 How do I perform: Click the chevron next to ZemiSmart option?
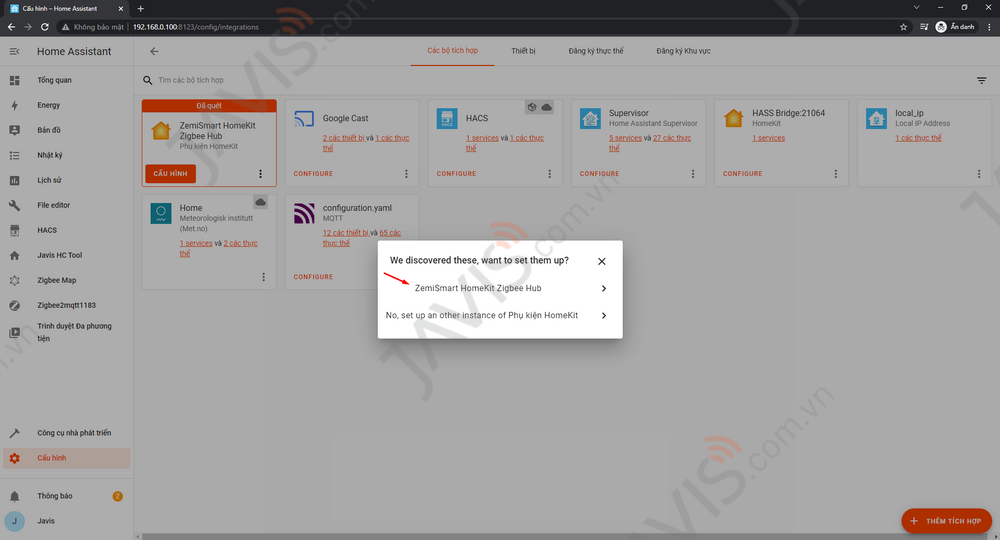(x=604, y=289)
